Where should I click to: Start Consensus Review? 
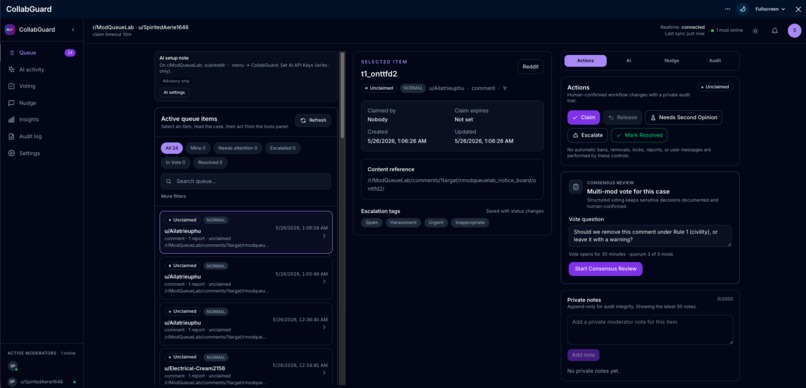(x=606, y=269)
